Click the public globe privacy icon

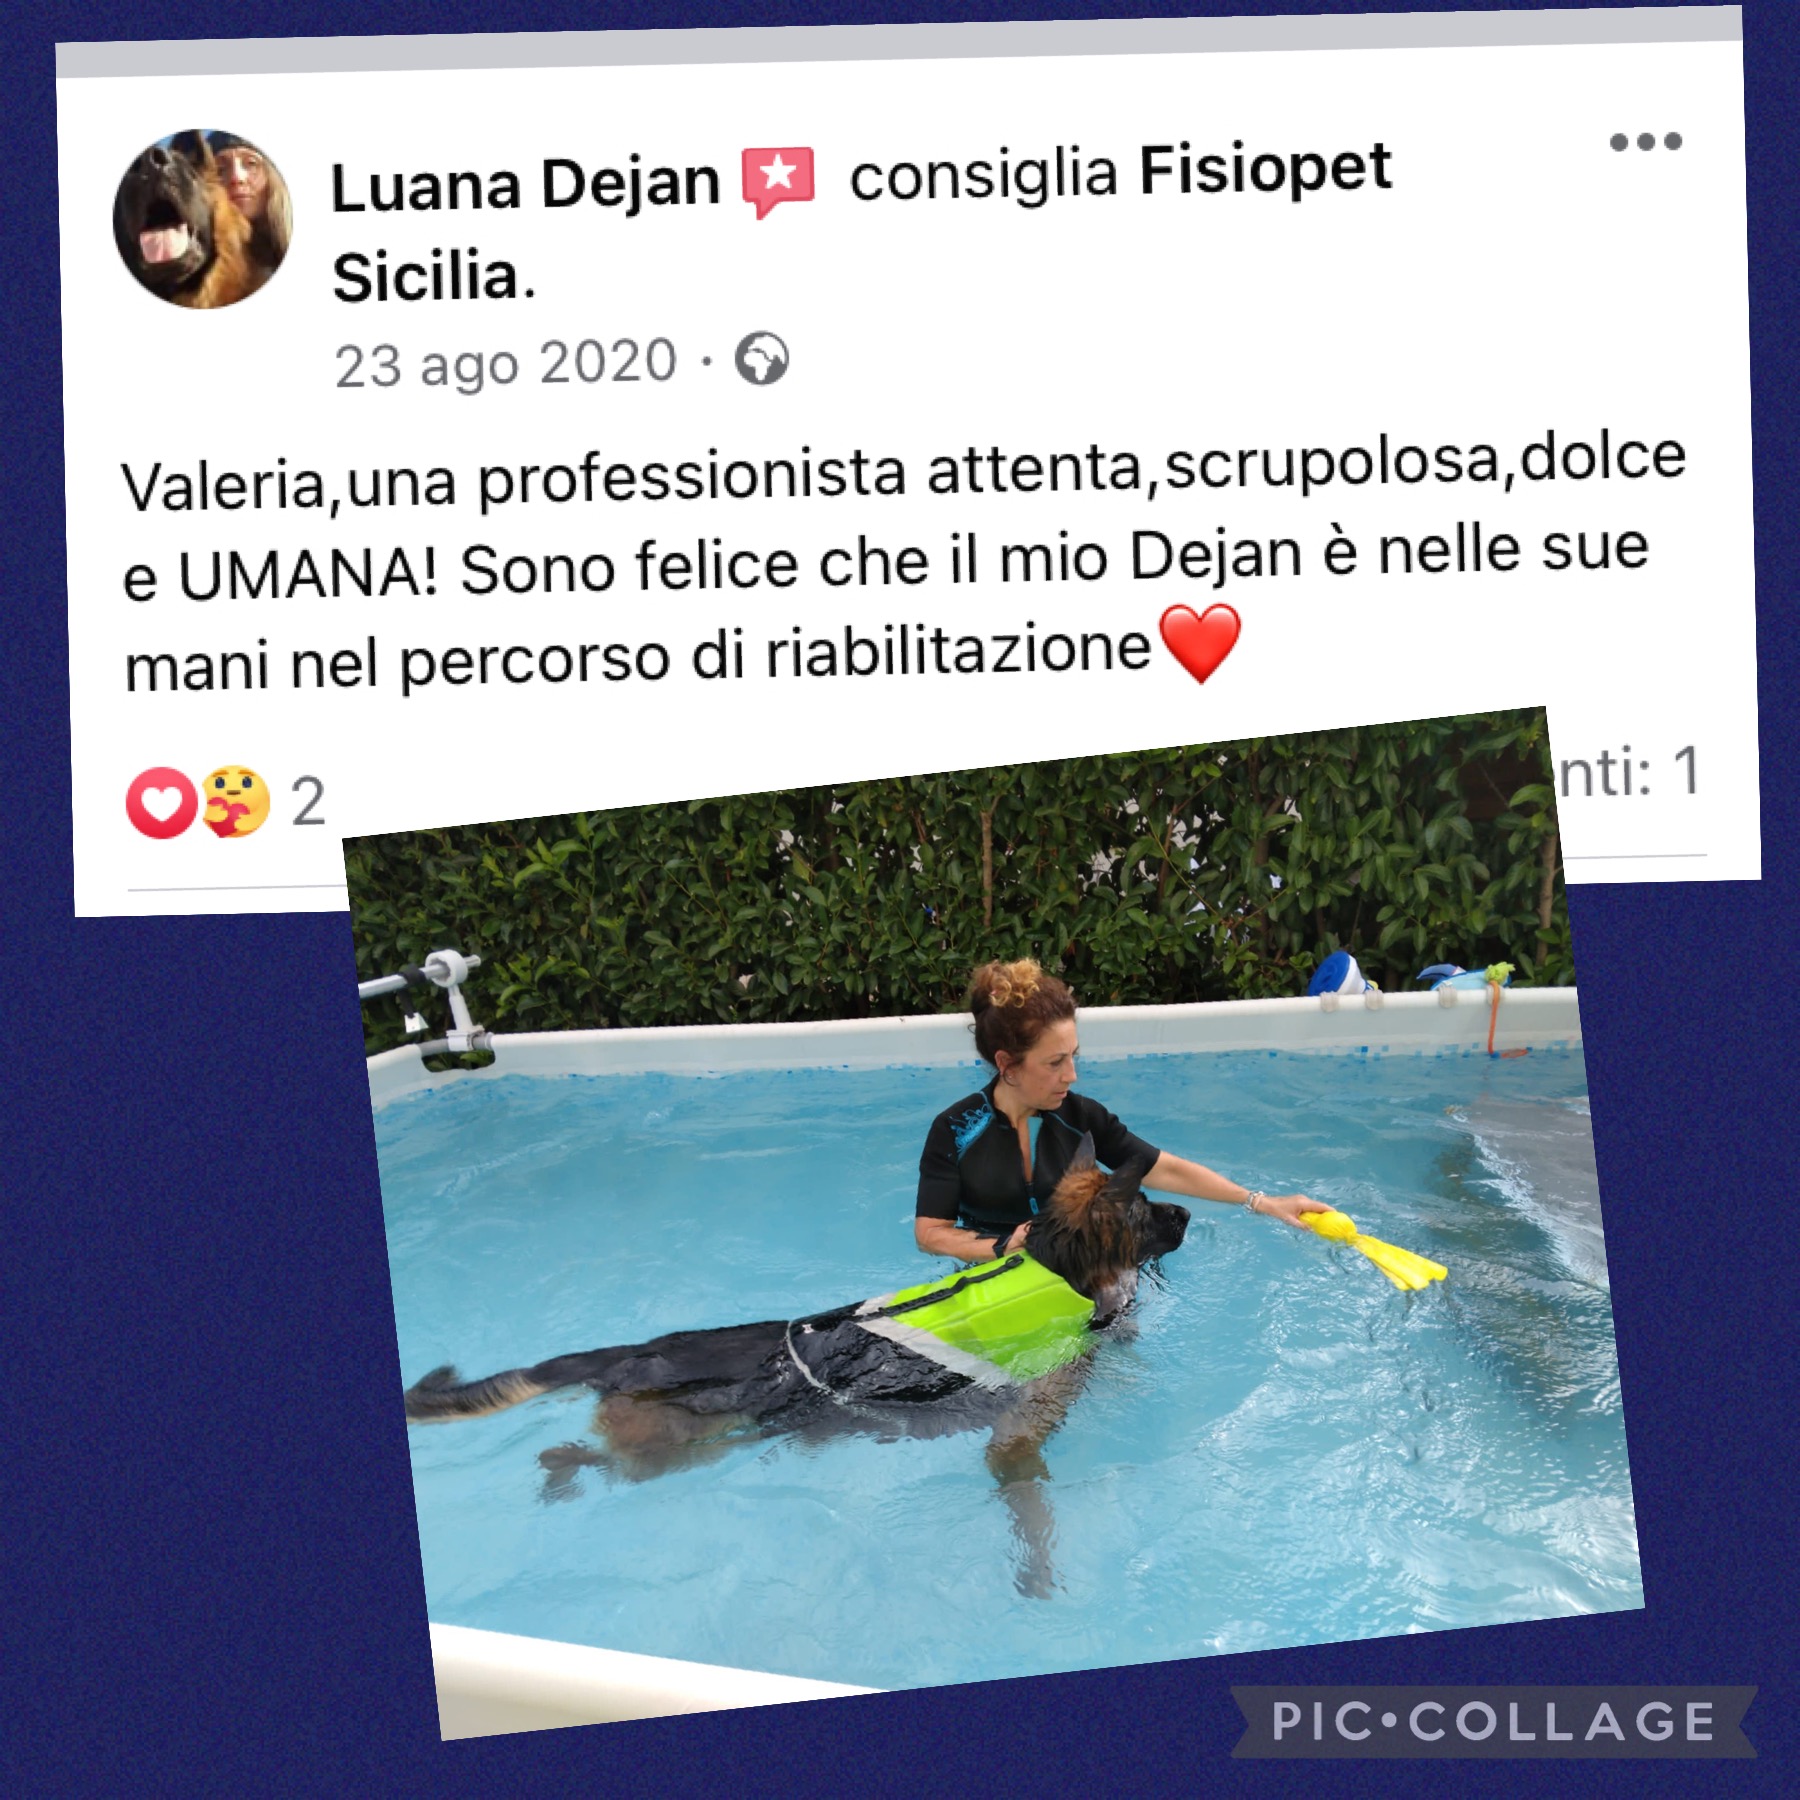click(x=761, y=358)
